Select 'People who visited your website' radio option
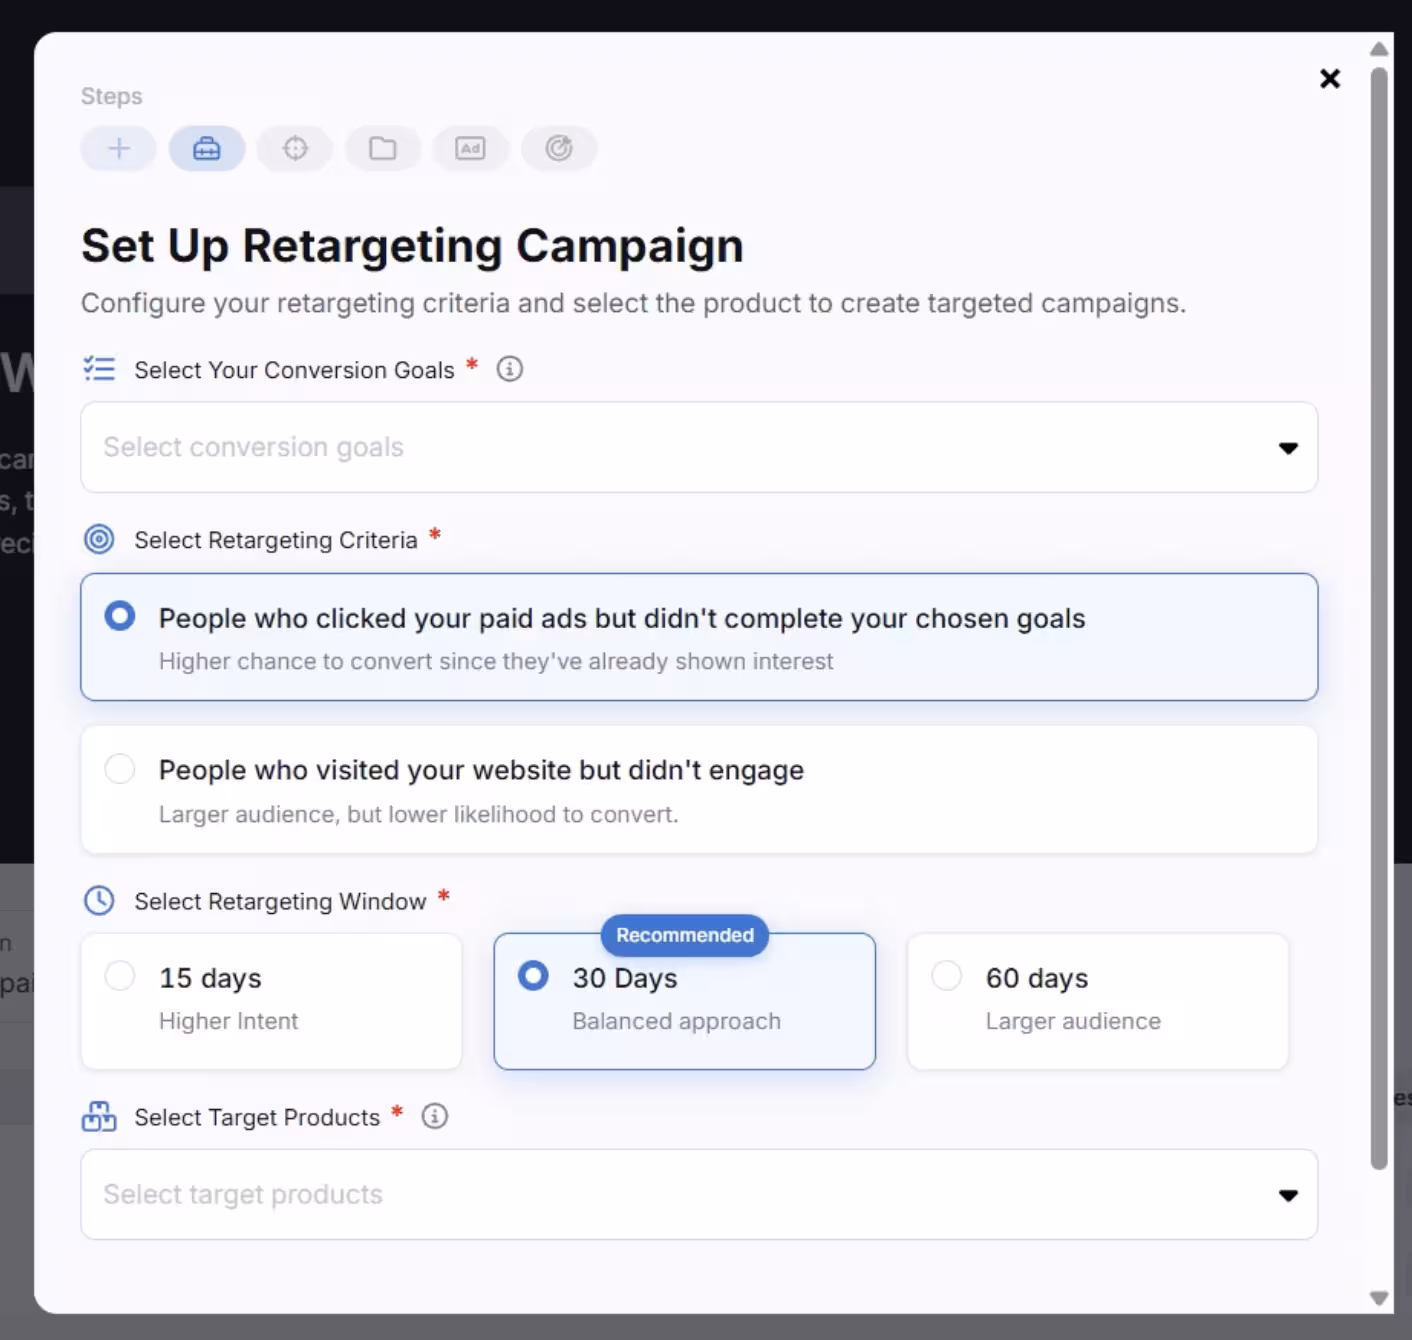 tap(699, 790)
